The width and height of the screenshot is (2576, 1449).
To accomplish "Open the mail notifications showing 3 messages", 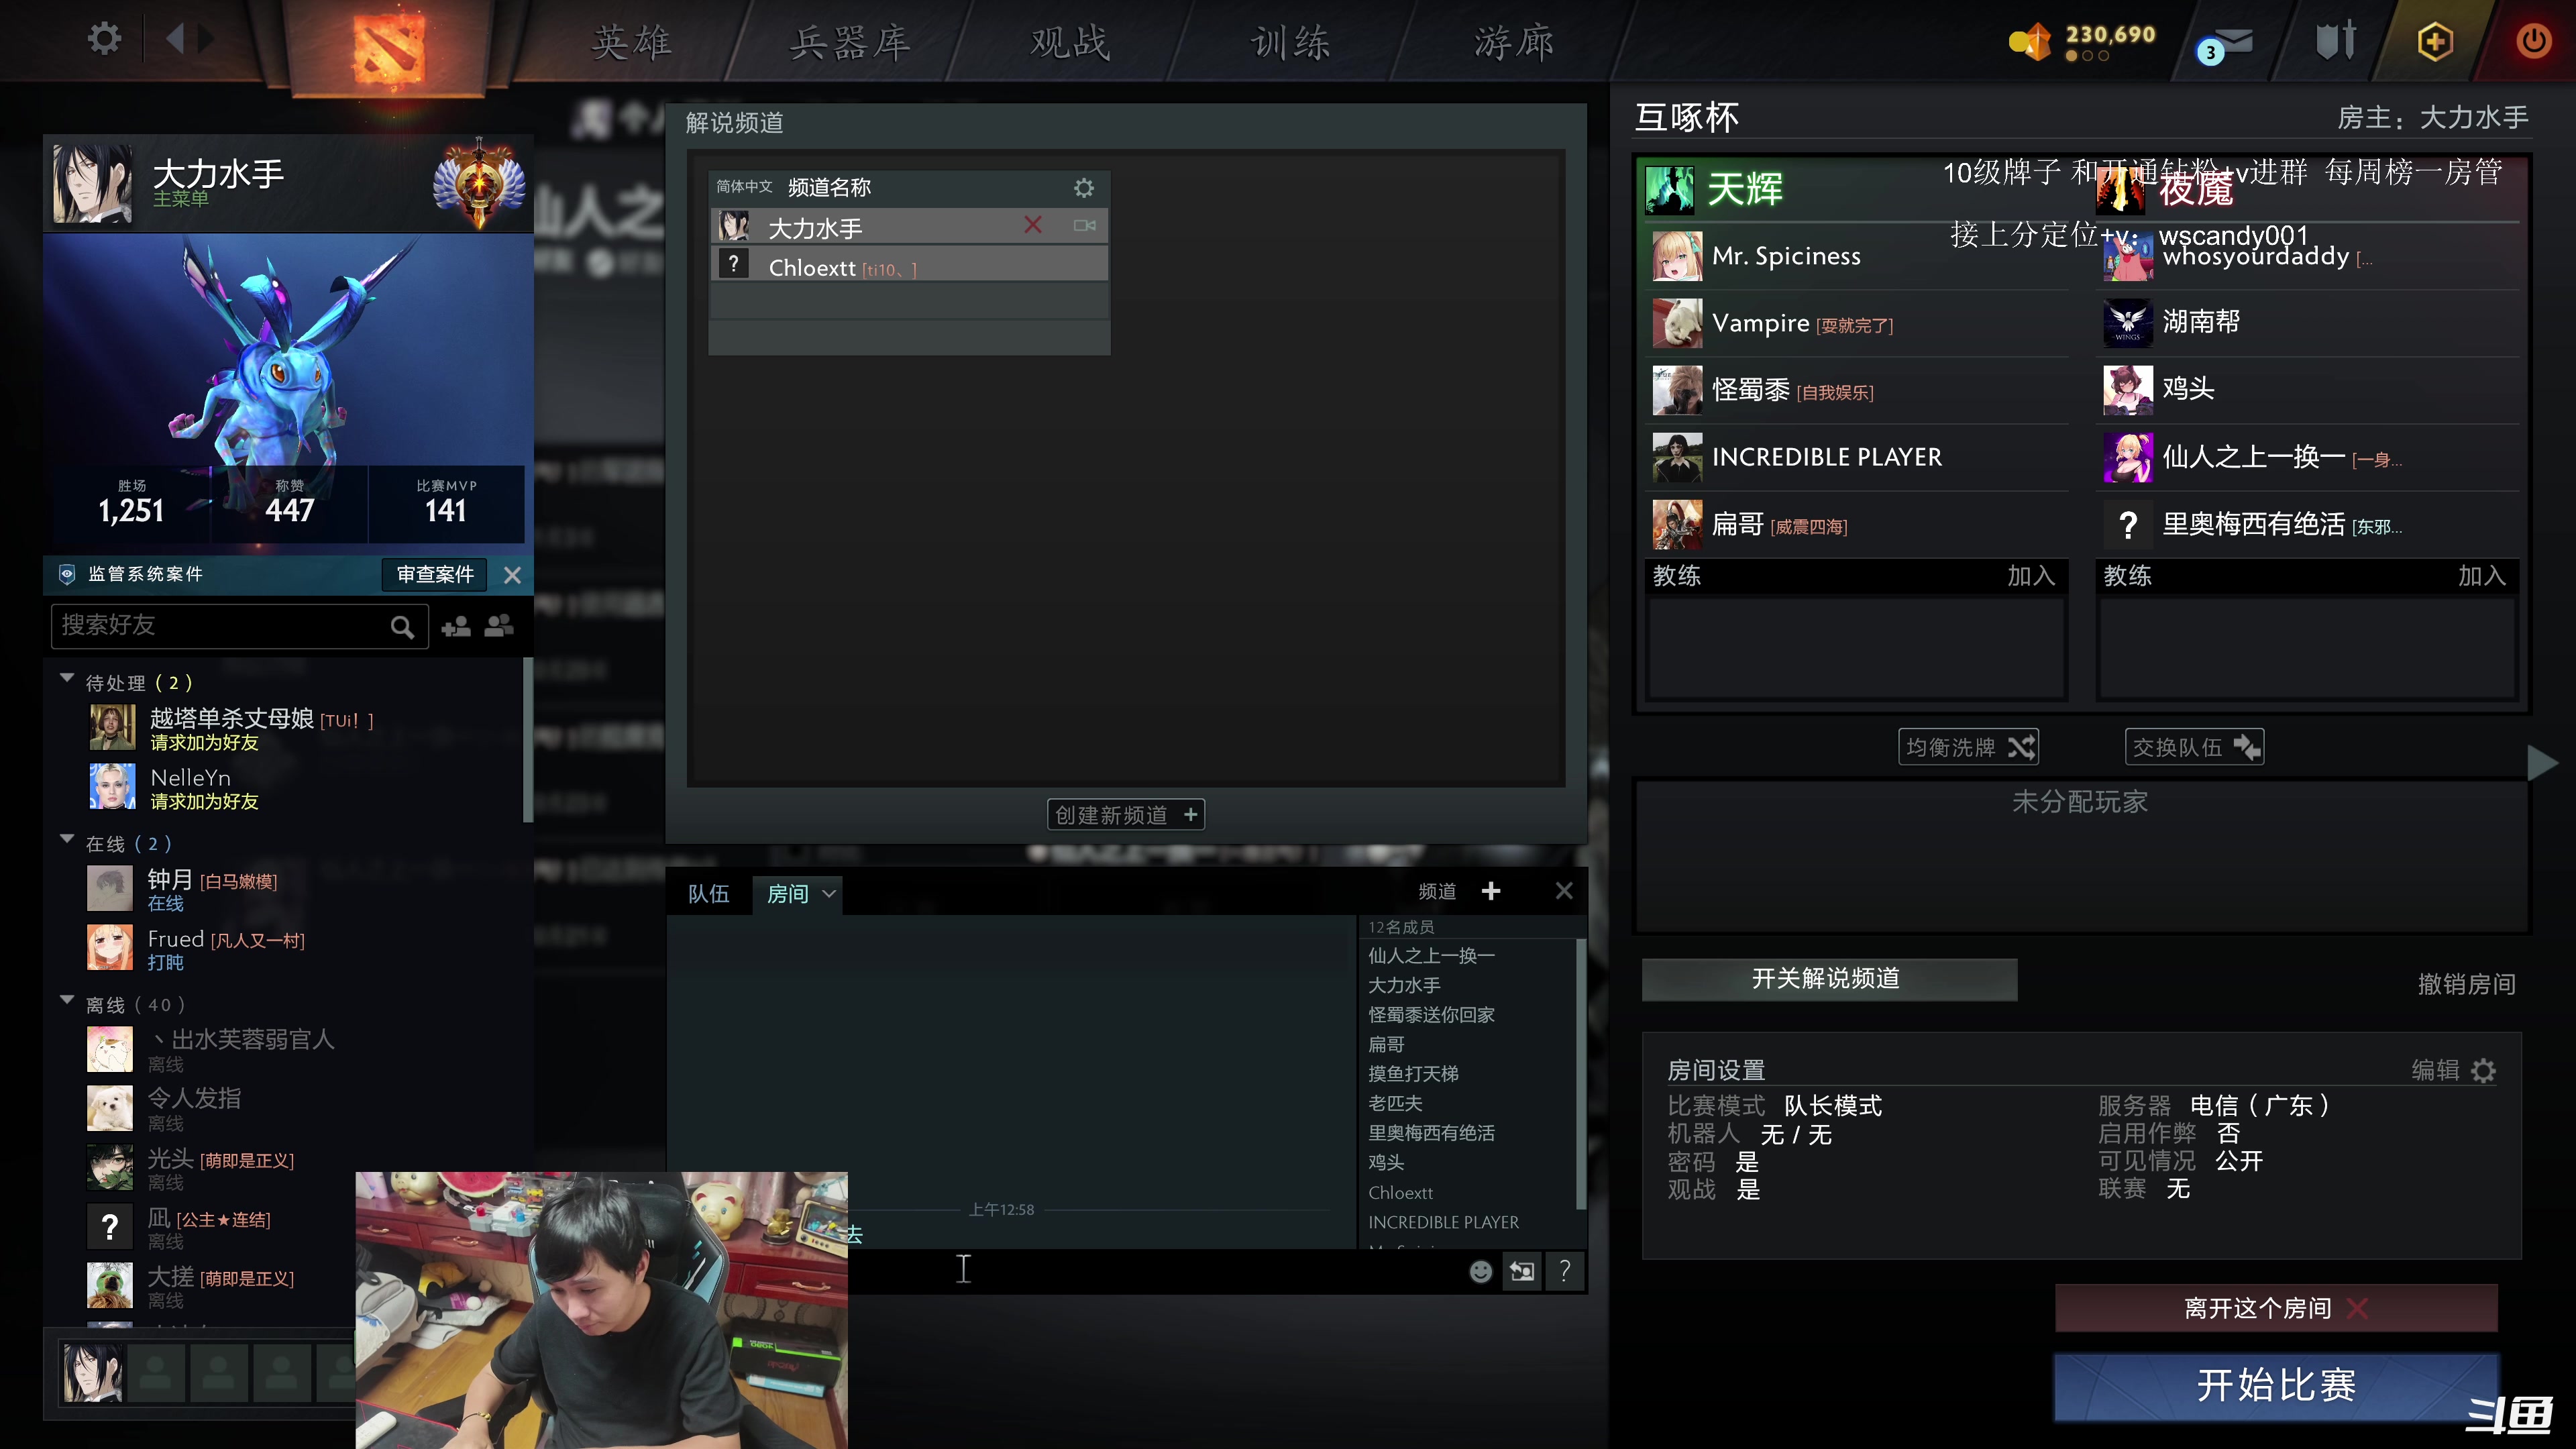I will click(x=2230, y=42).
